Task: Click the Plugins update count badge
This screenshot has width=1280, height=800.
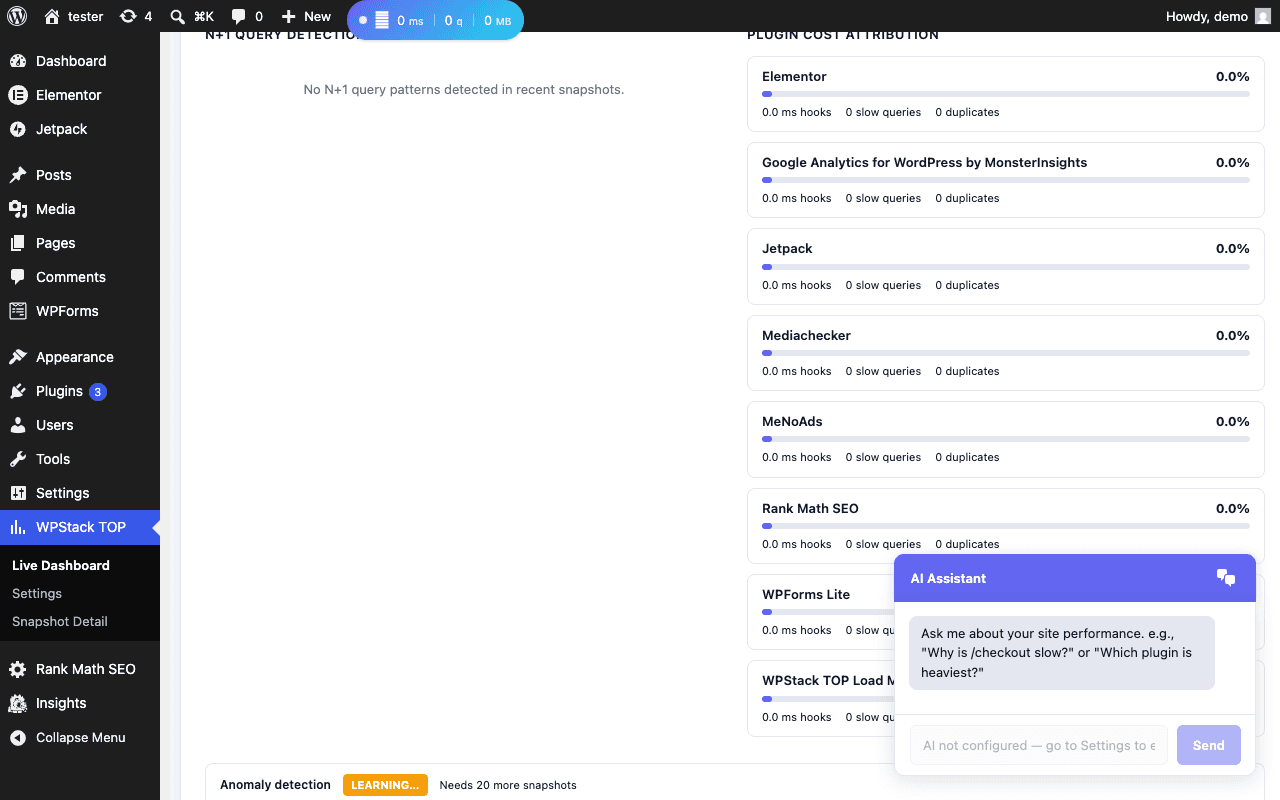Action: (98, 392)
